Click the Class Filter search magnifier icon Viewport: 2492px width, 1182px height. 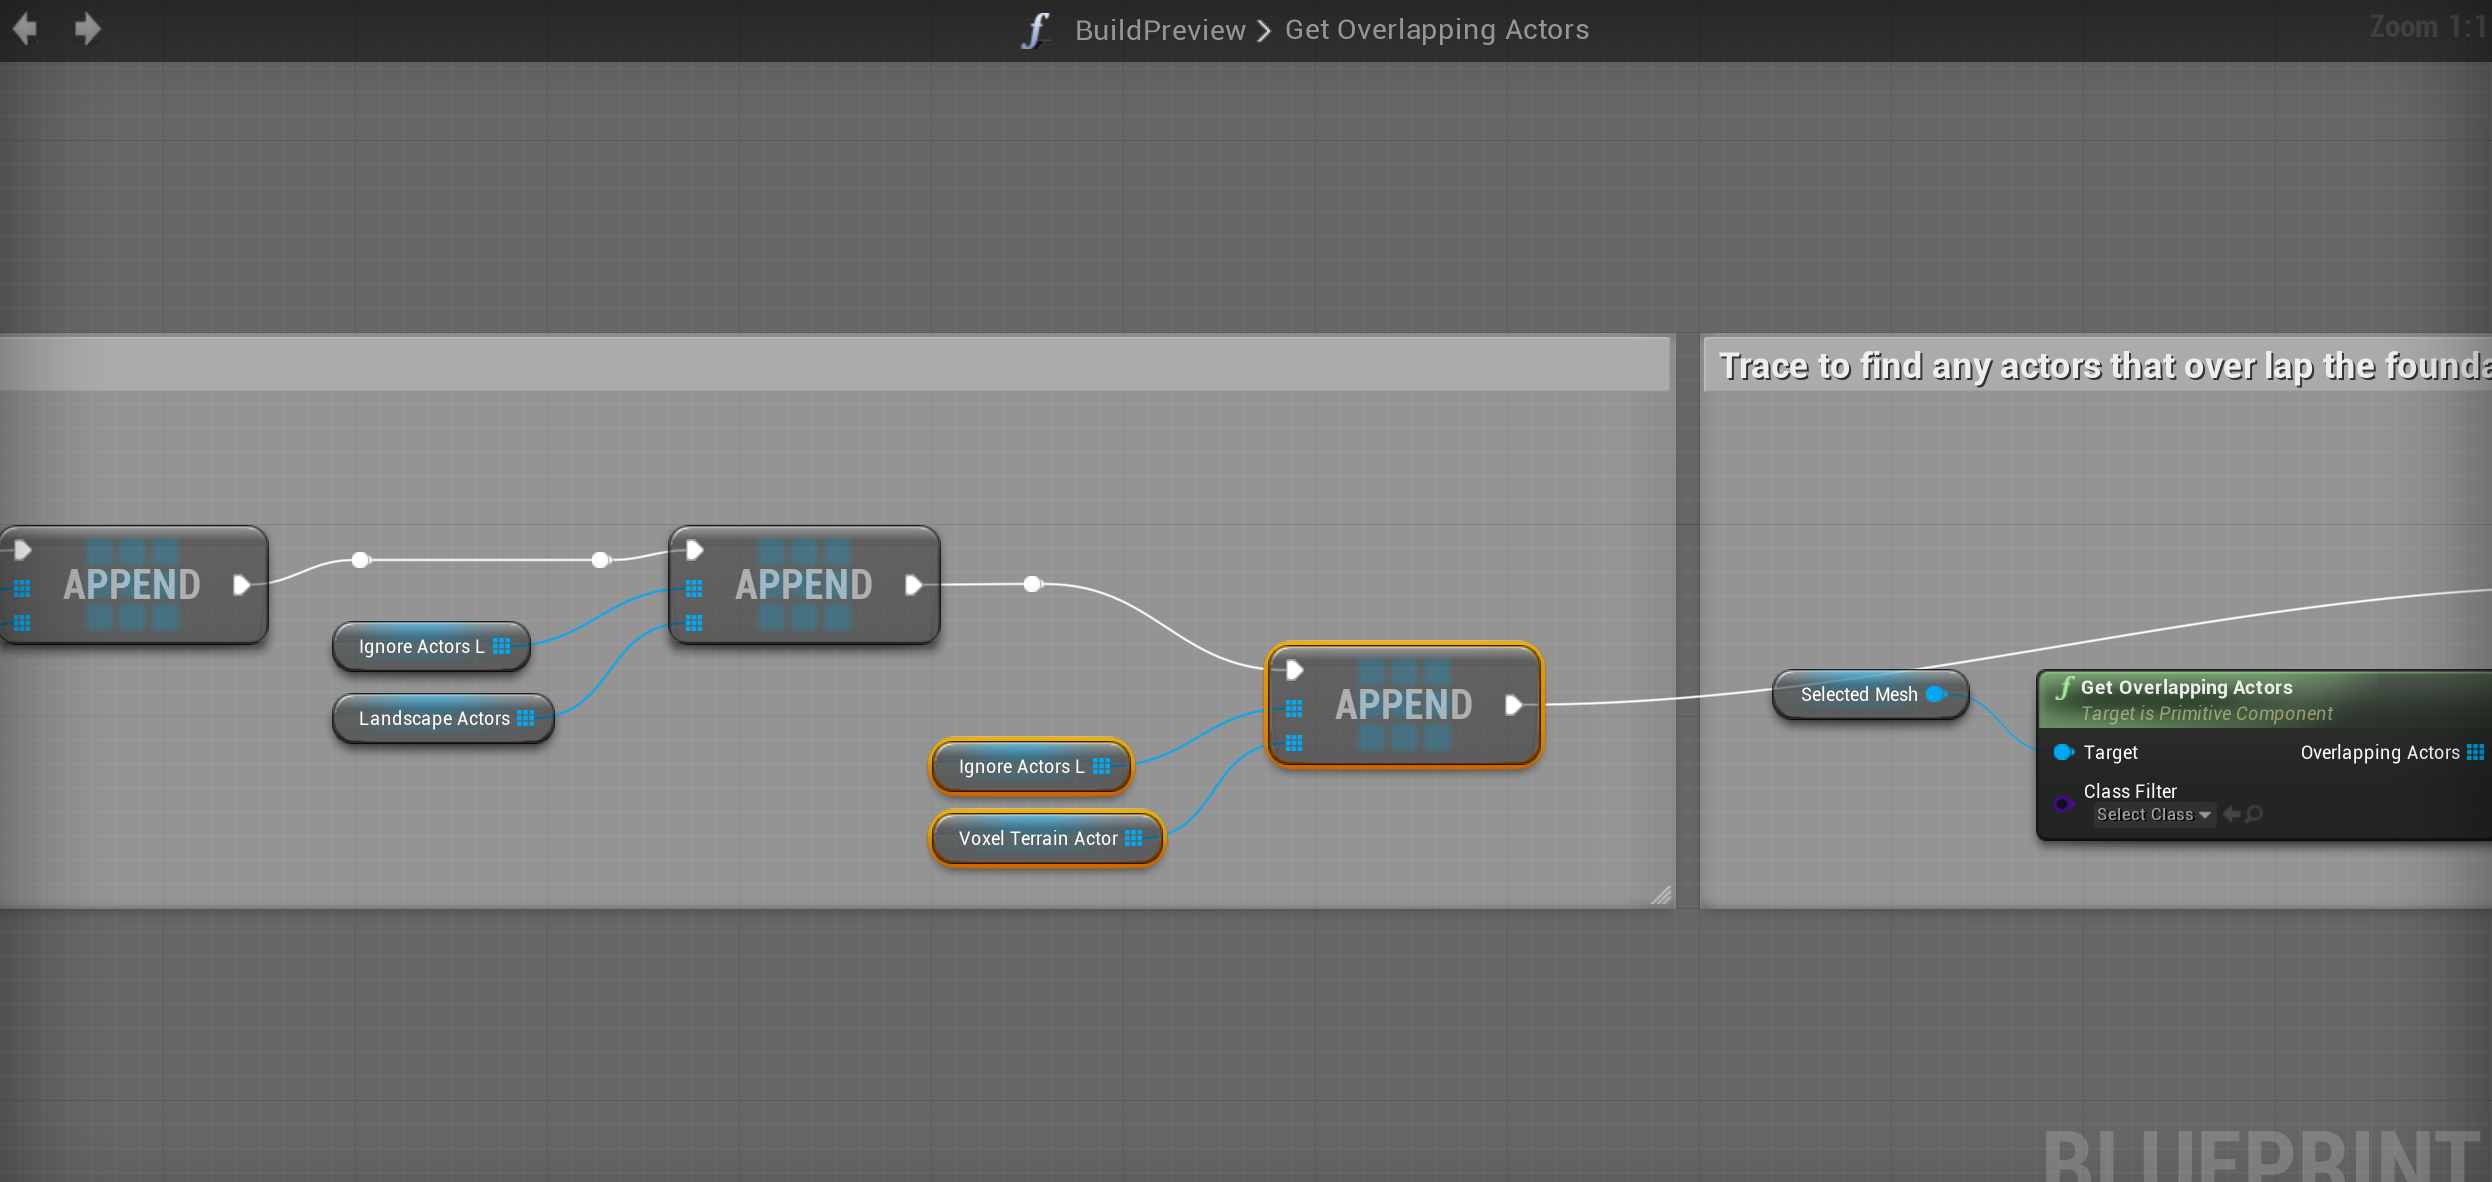pos(2254,814)
